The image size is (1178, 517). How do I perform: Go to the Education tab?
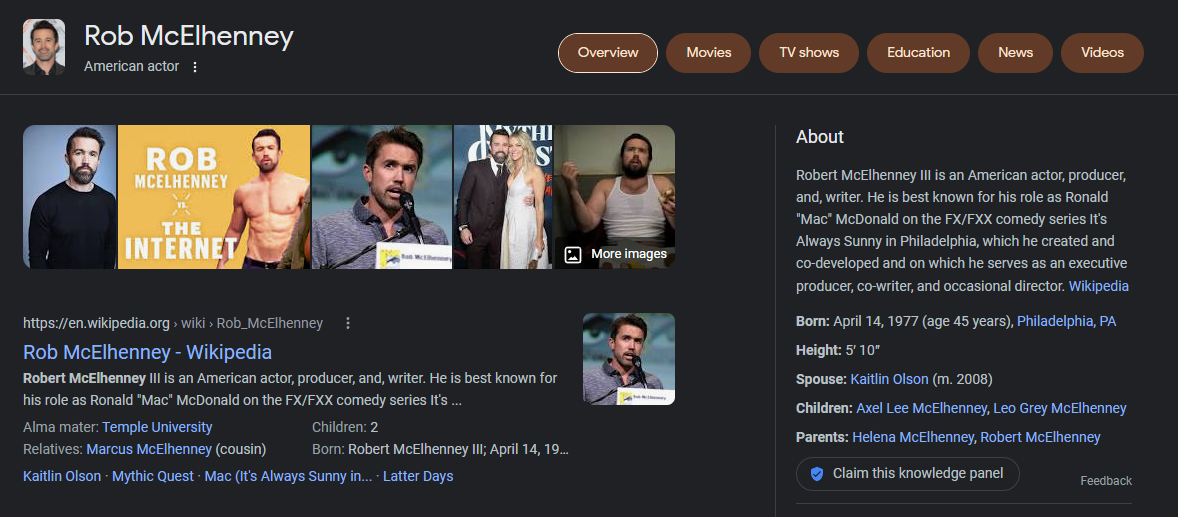click(918, 53)
